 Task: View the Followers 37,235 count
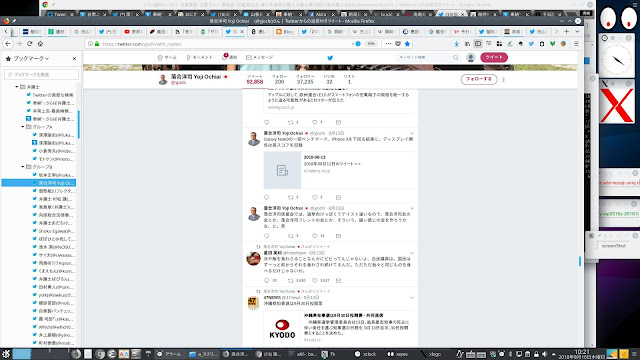click(305, 79)
